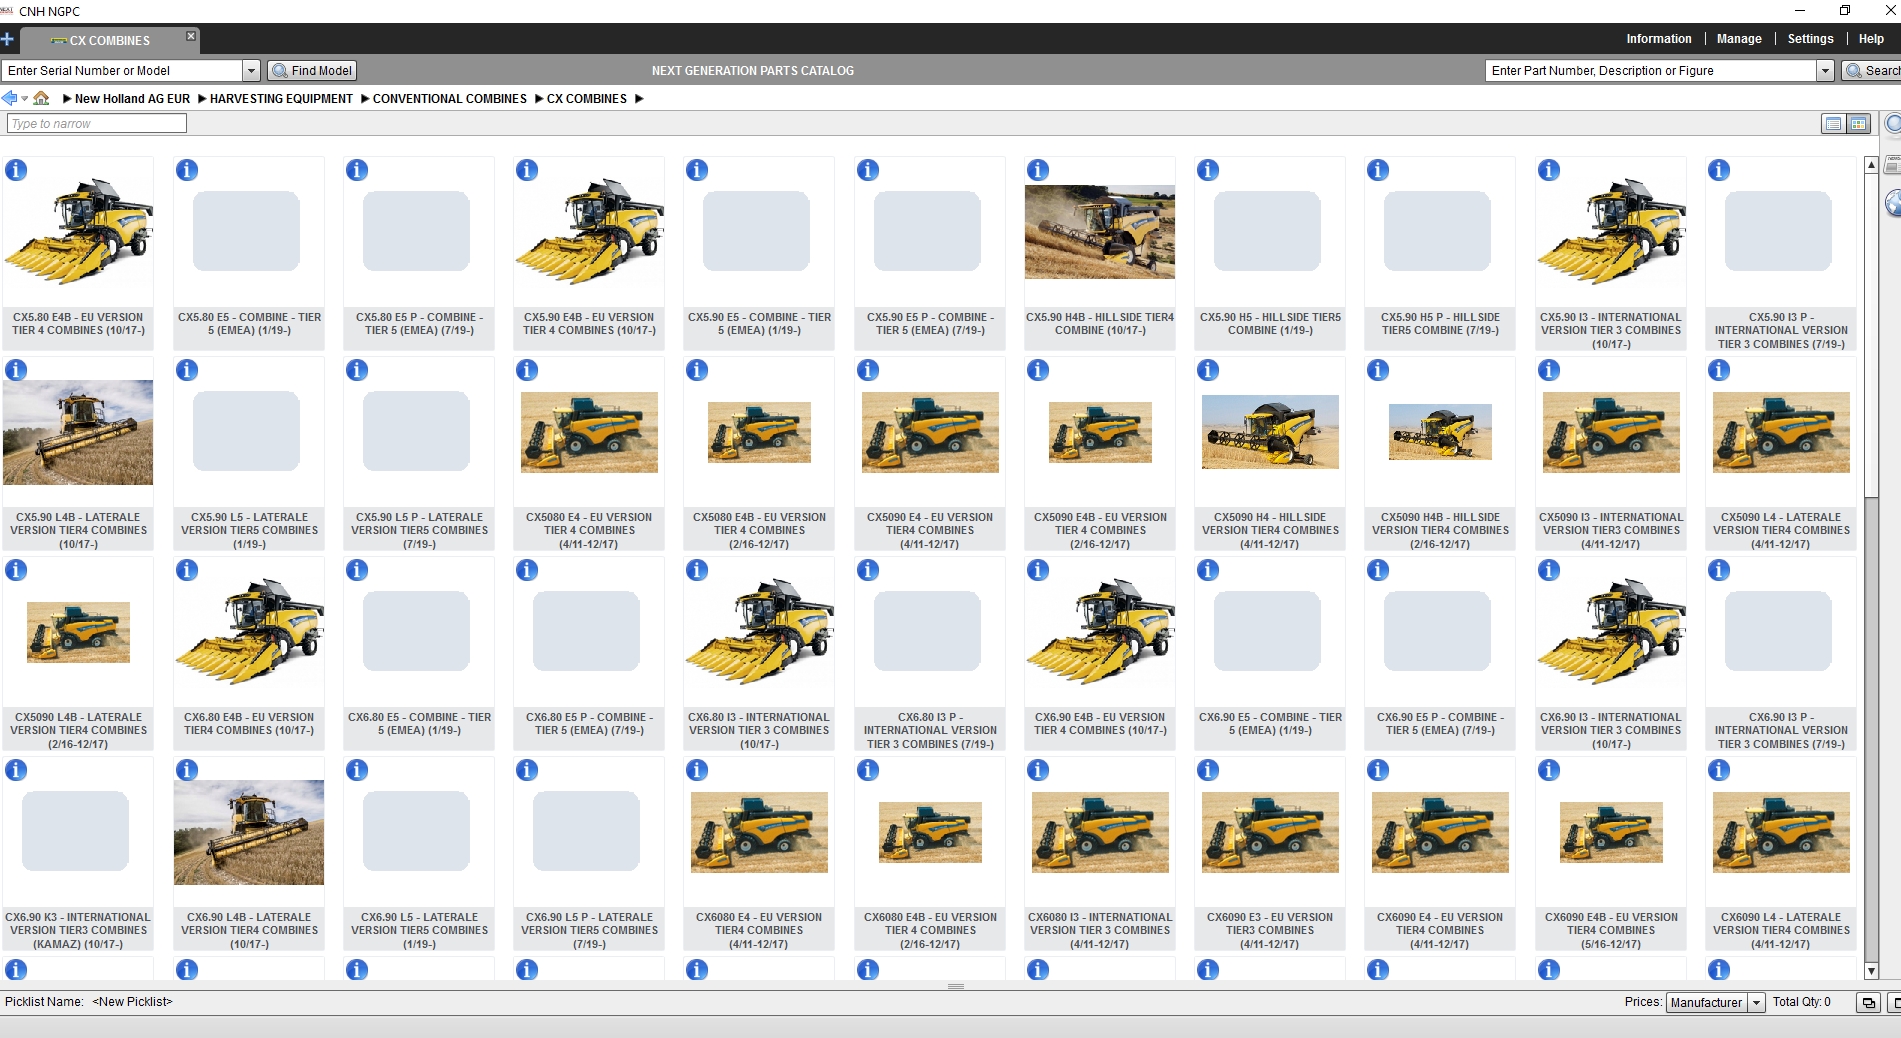Add a new tab with plus icon
The height and width of the screenshot is (1038, 1901).
coord(7,40)
